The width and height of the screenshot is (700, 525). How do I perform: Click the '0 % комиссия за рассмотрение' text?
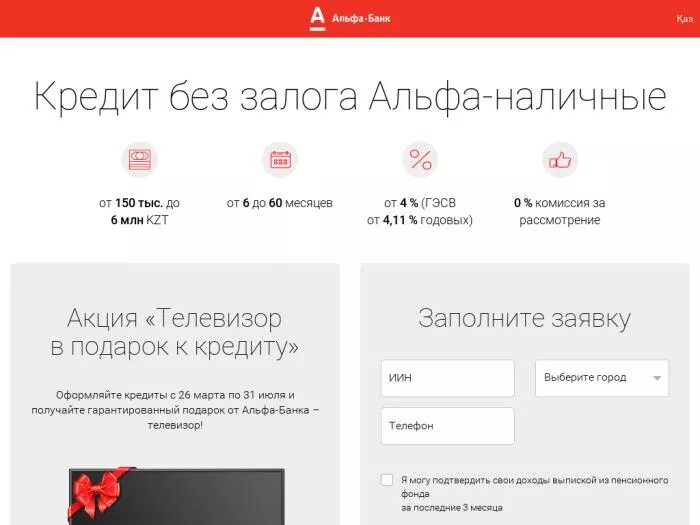click(559, 211)
